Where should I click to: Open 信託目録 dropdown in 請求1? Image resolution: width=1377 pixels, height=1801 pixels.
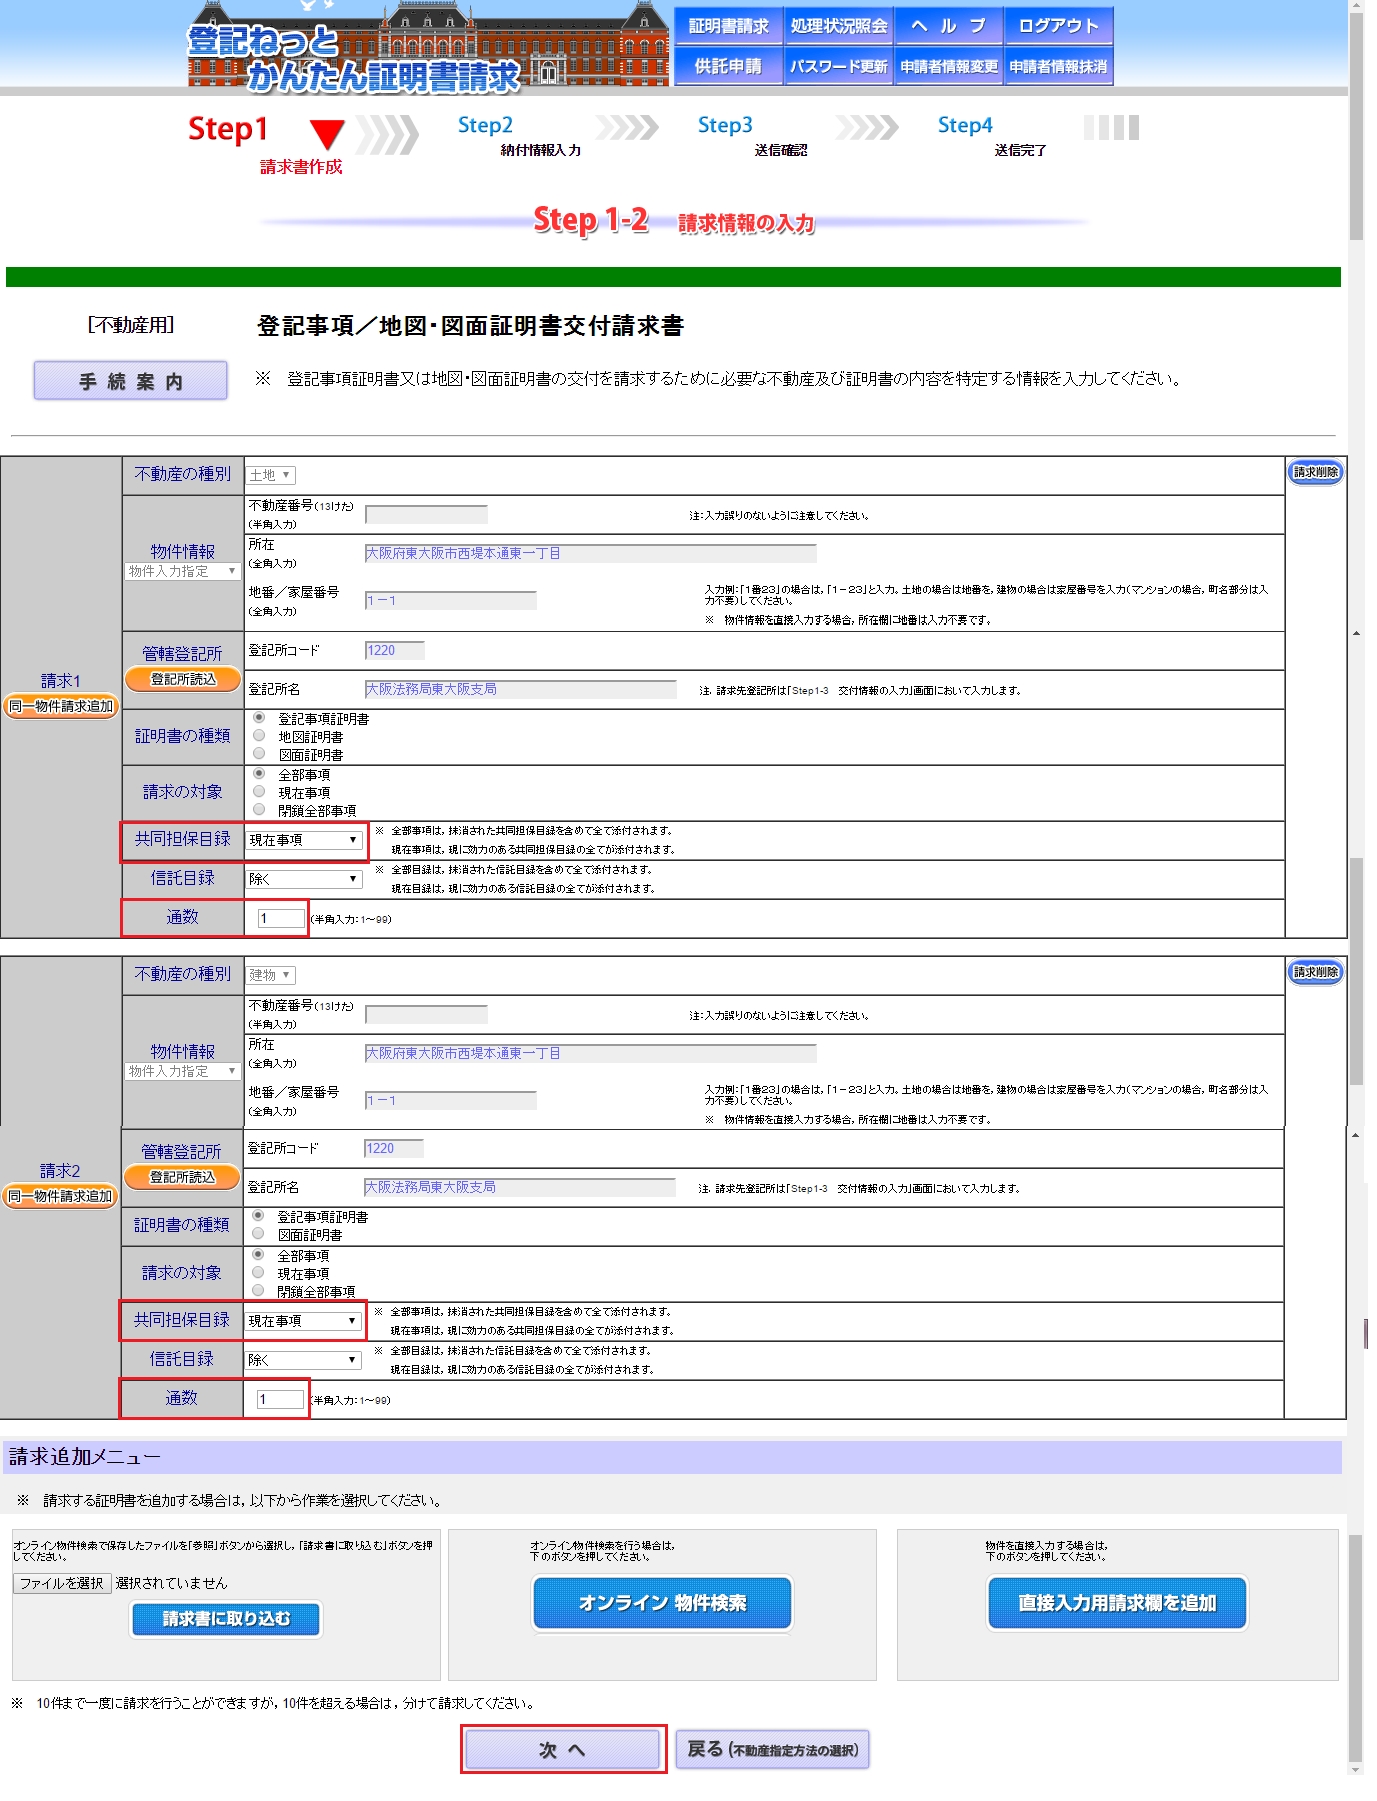point(304,879)
